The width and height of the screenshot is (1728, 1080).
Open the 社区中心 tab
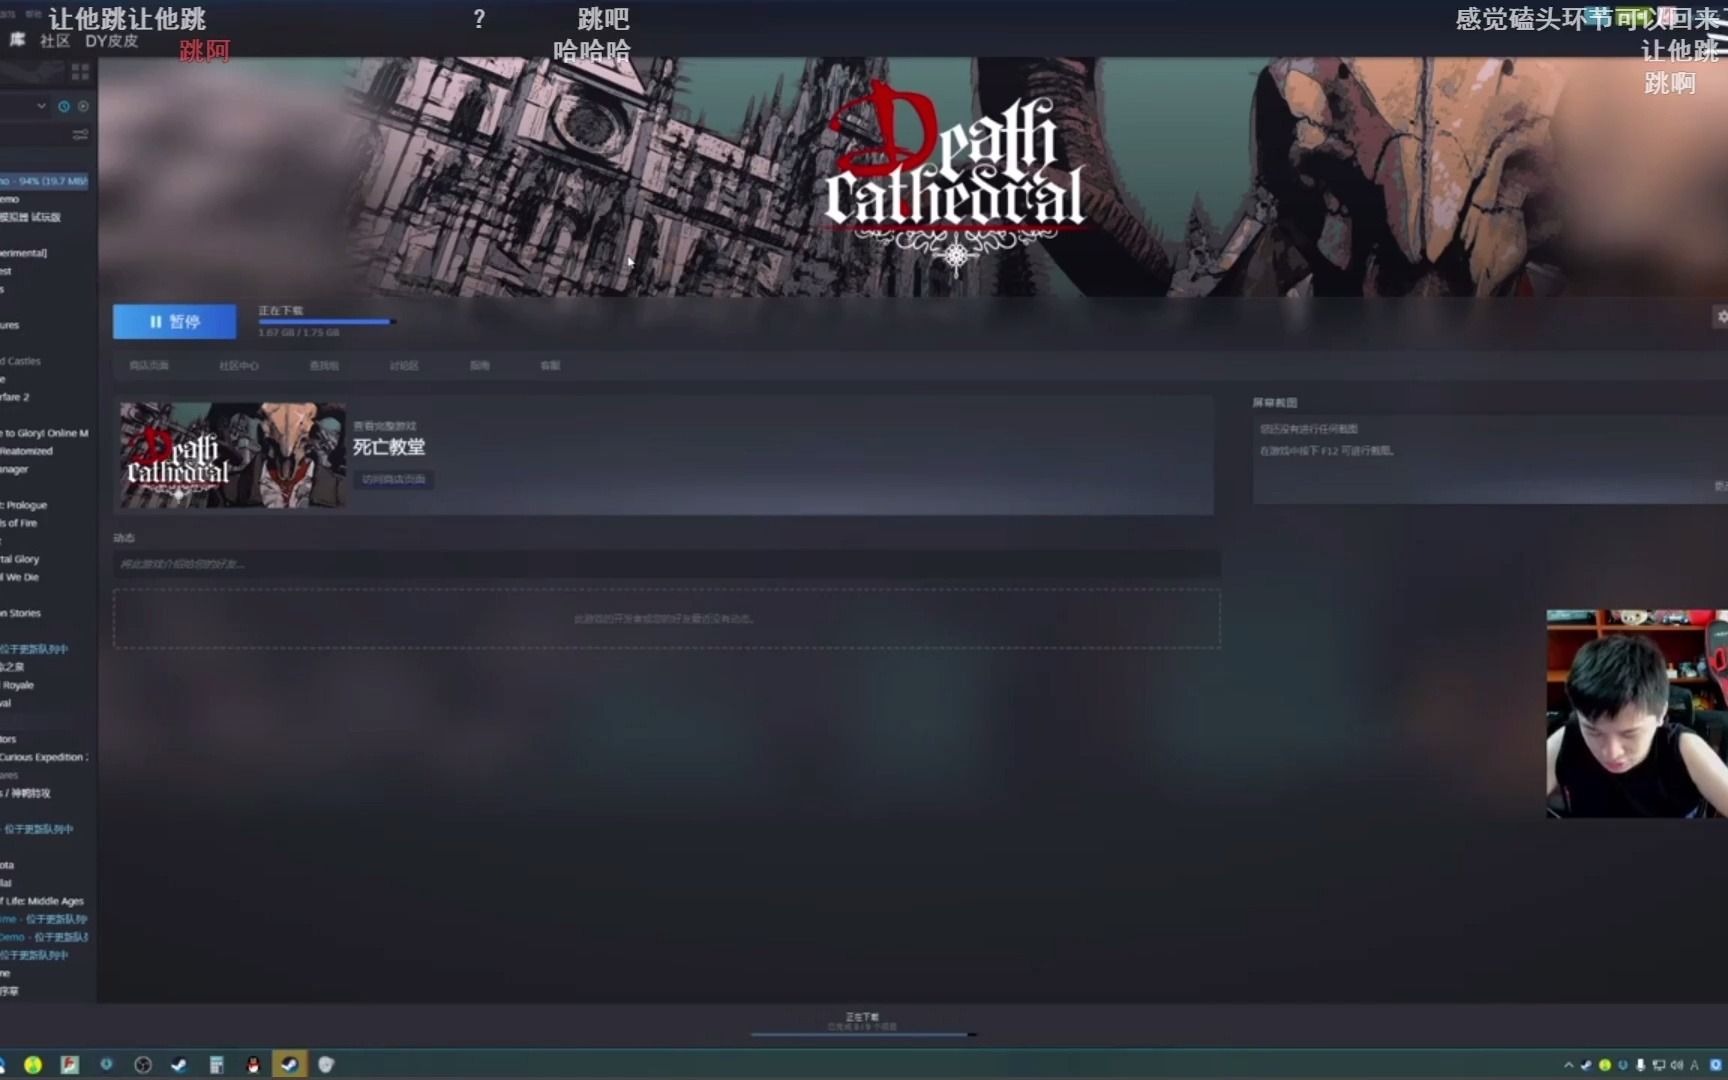click(239, 366)
